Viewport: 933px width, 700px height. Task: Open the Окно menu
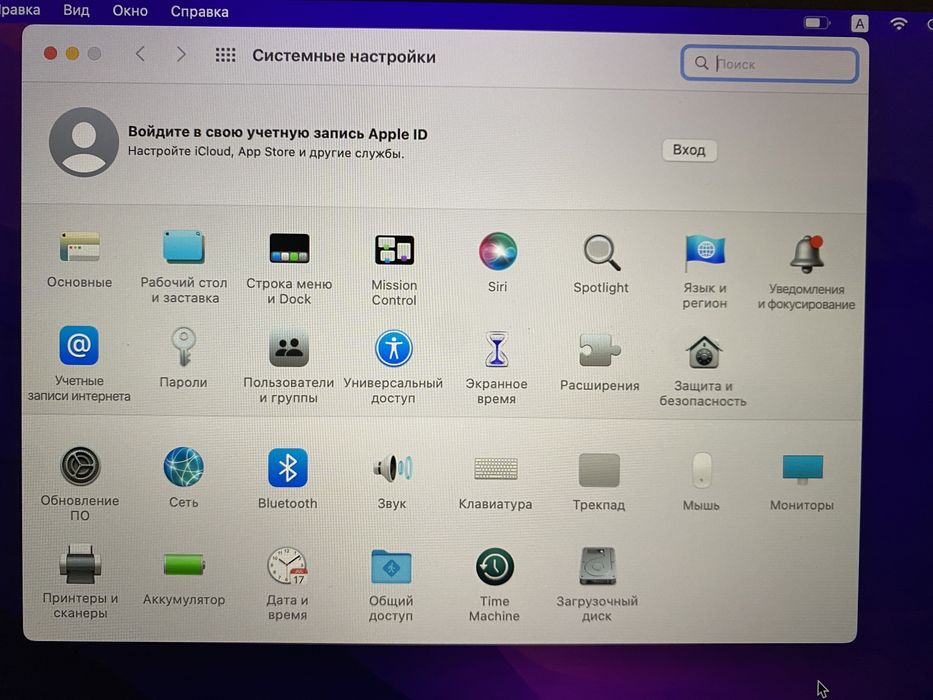click(130, 11)
